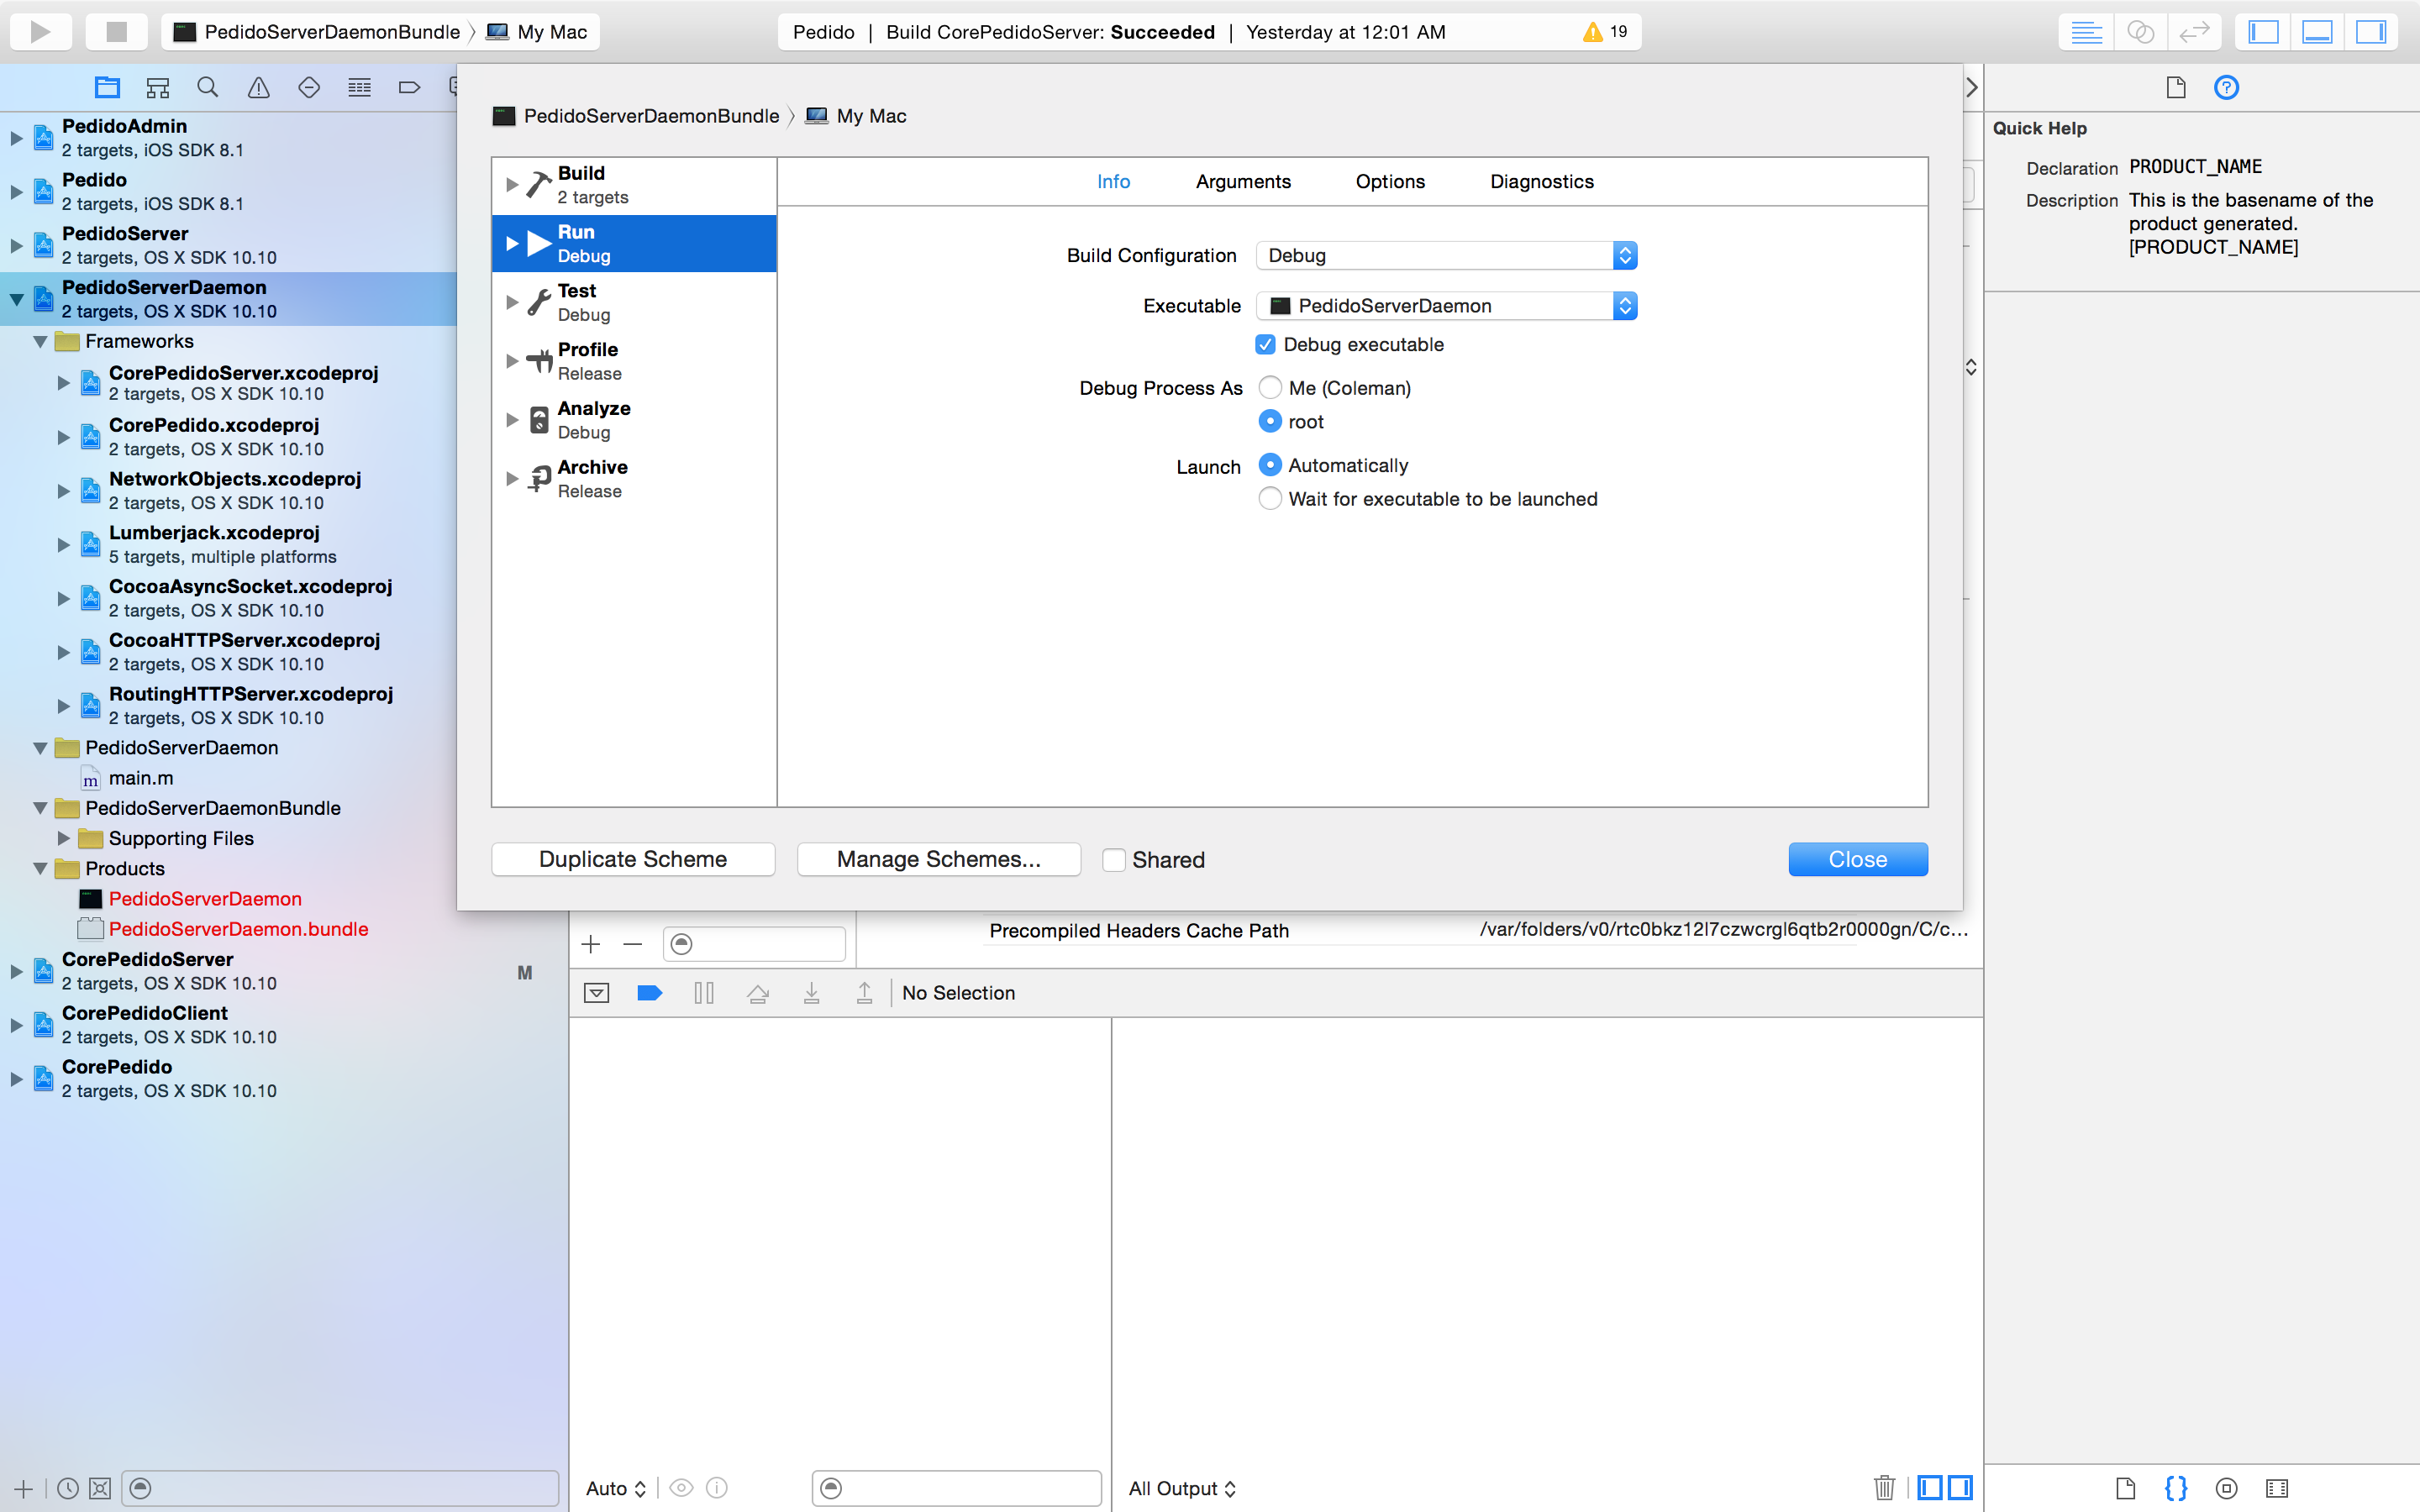Viewport: 2420px width, 1512px height.
Task: Click the Manage Schemes... button
Action: click(939, 859)
